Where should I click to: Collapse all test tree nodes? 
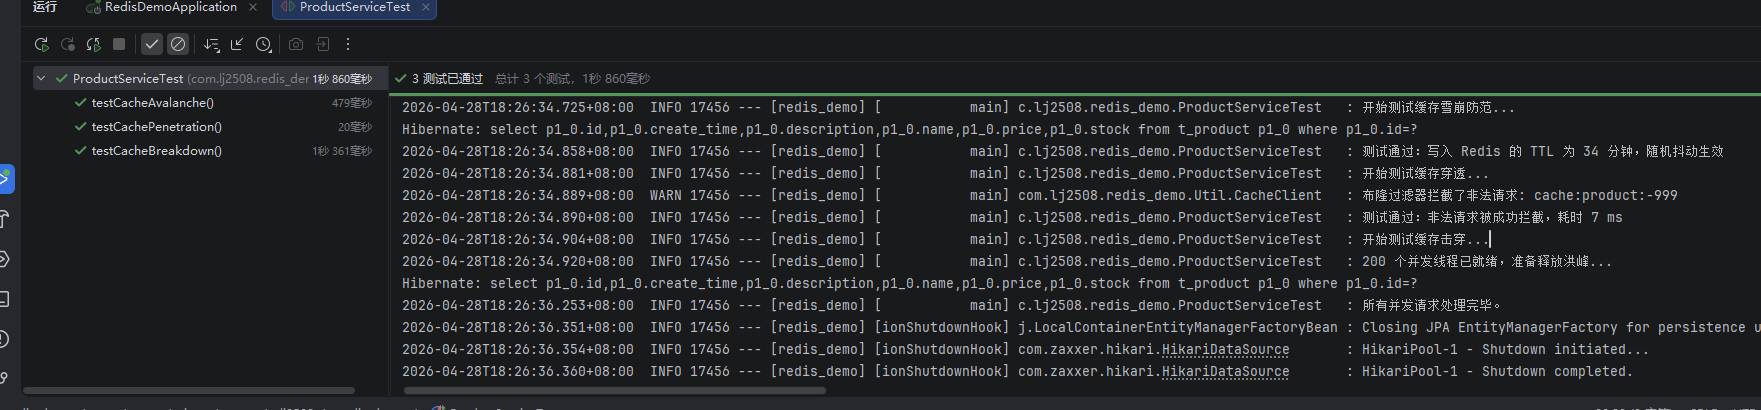[x=237, y=44]
